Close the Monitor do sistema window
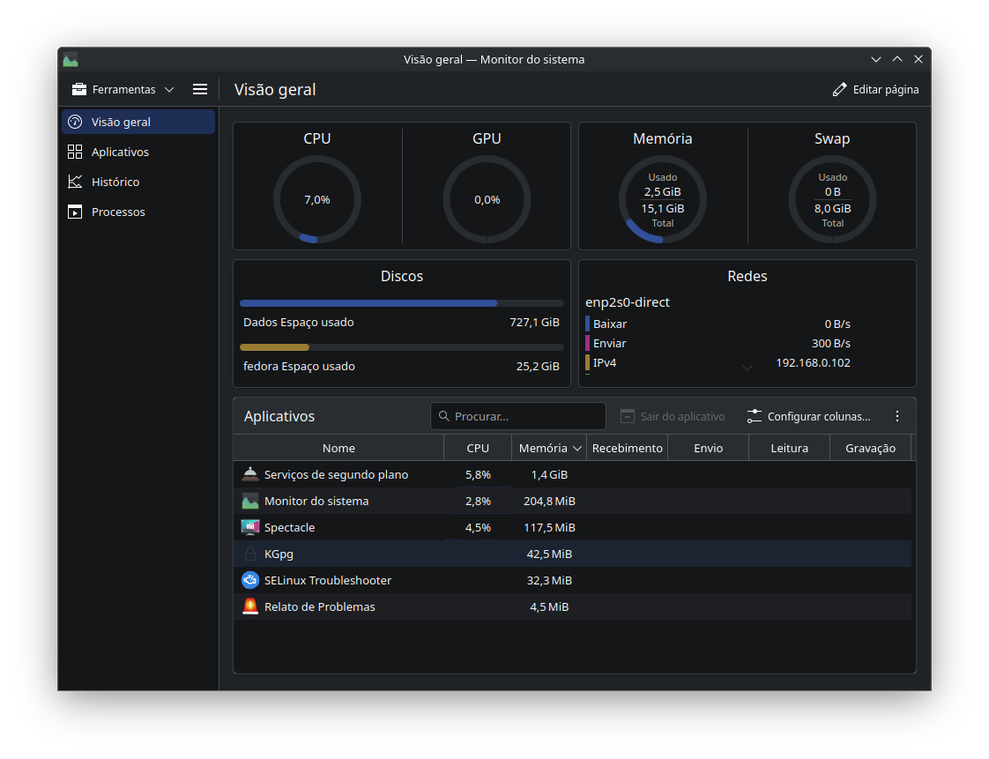Image resolution: width=989 pixels, height=759 pixels. click(x=918, y=59)
